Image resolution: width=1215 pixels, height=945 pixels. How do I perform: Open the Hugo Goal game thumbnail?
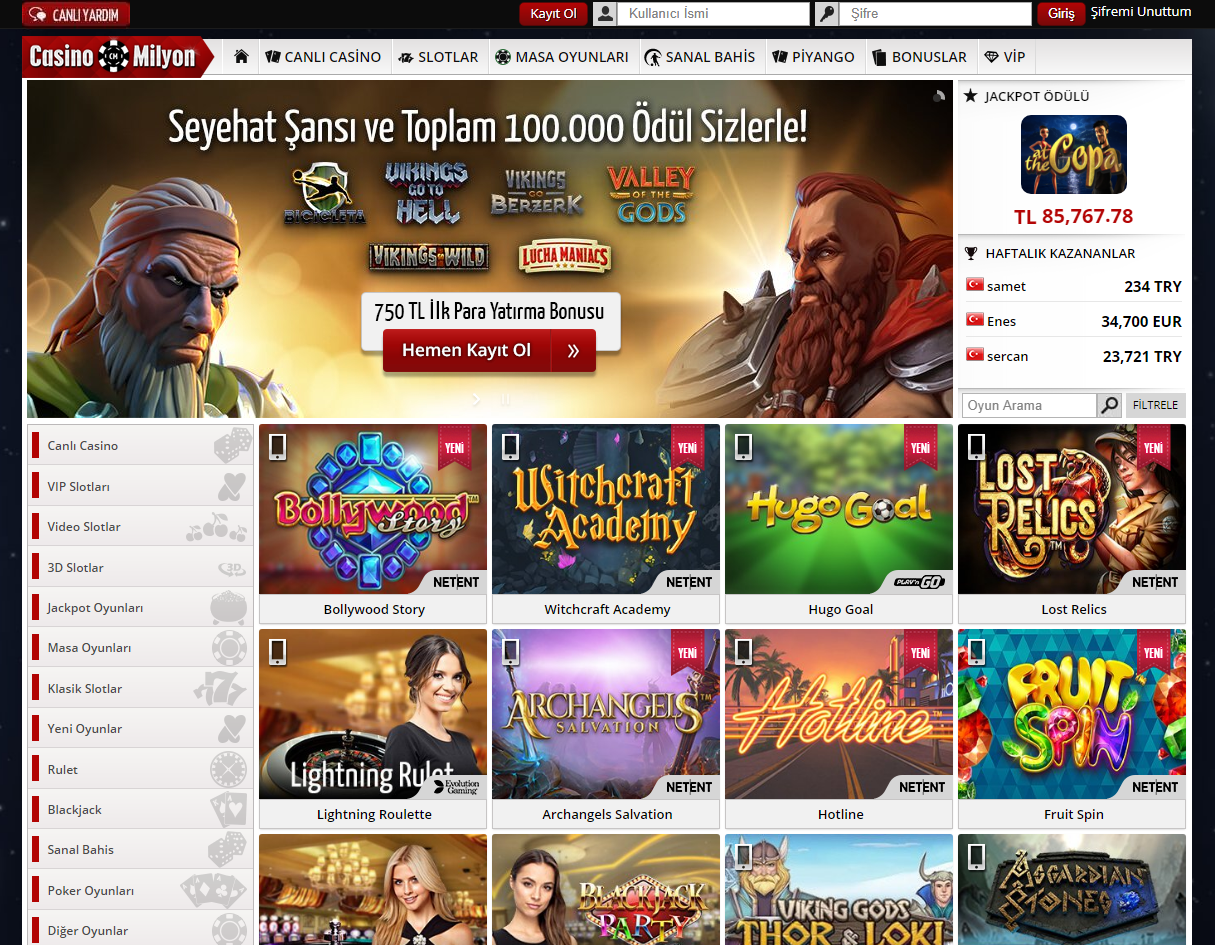(839, 509)
